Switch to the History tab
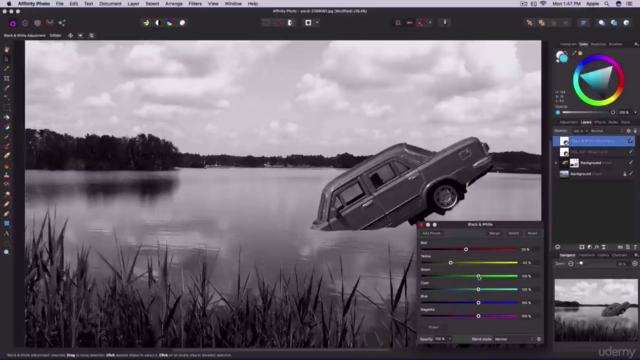The width and height of the screenshot is (640, 360). pyautogui.click(x=603, y=256)
